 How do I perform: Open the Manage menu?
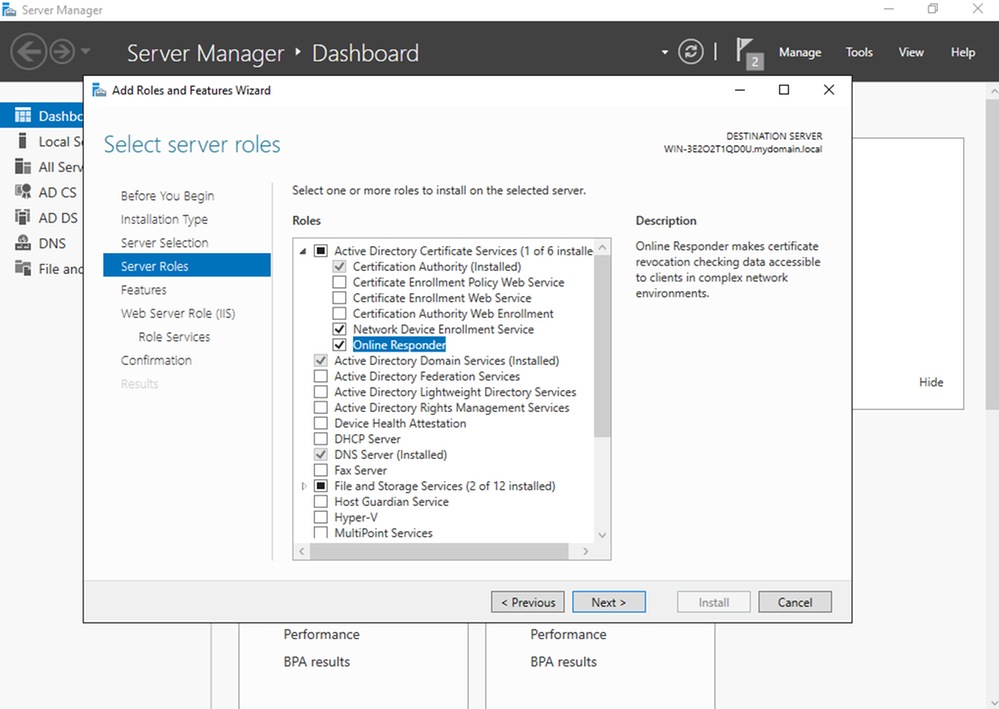pyautogui.click(x=800, y=52)
